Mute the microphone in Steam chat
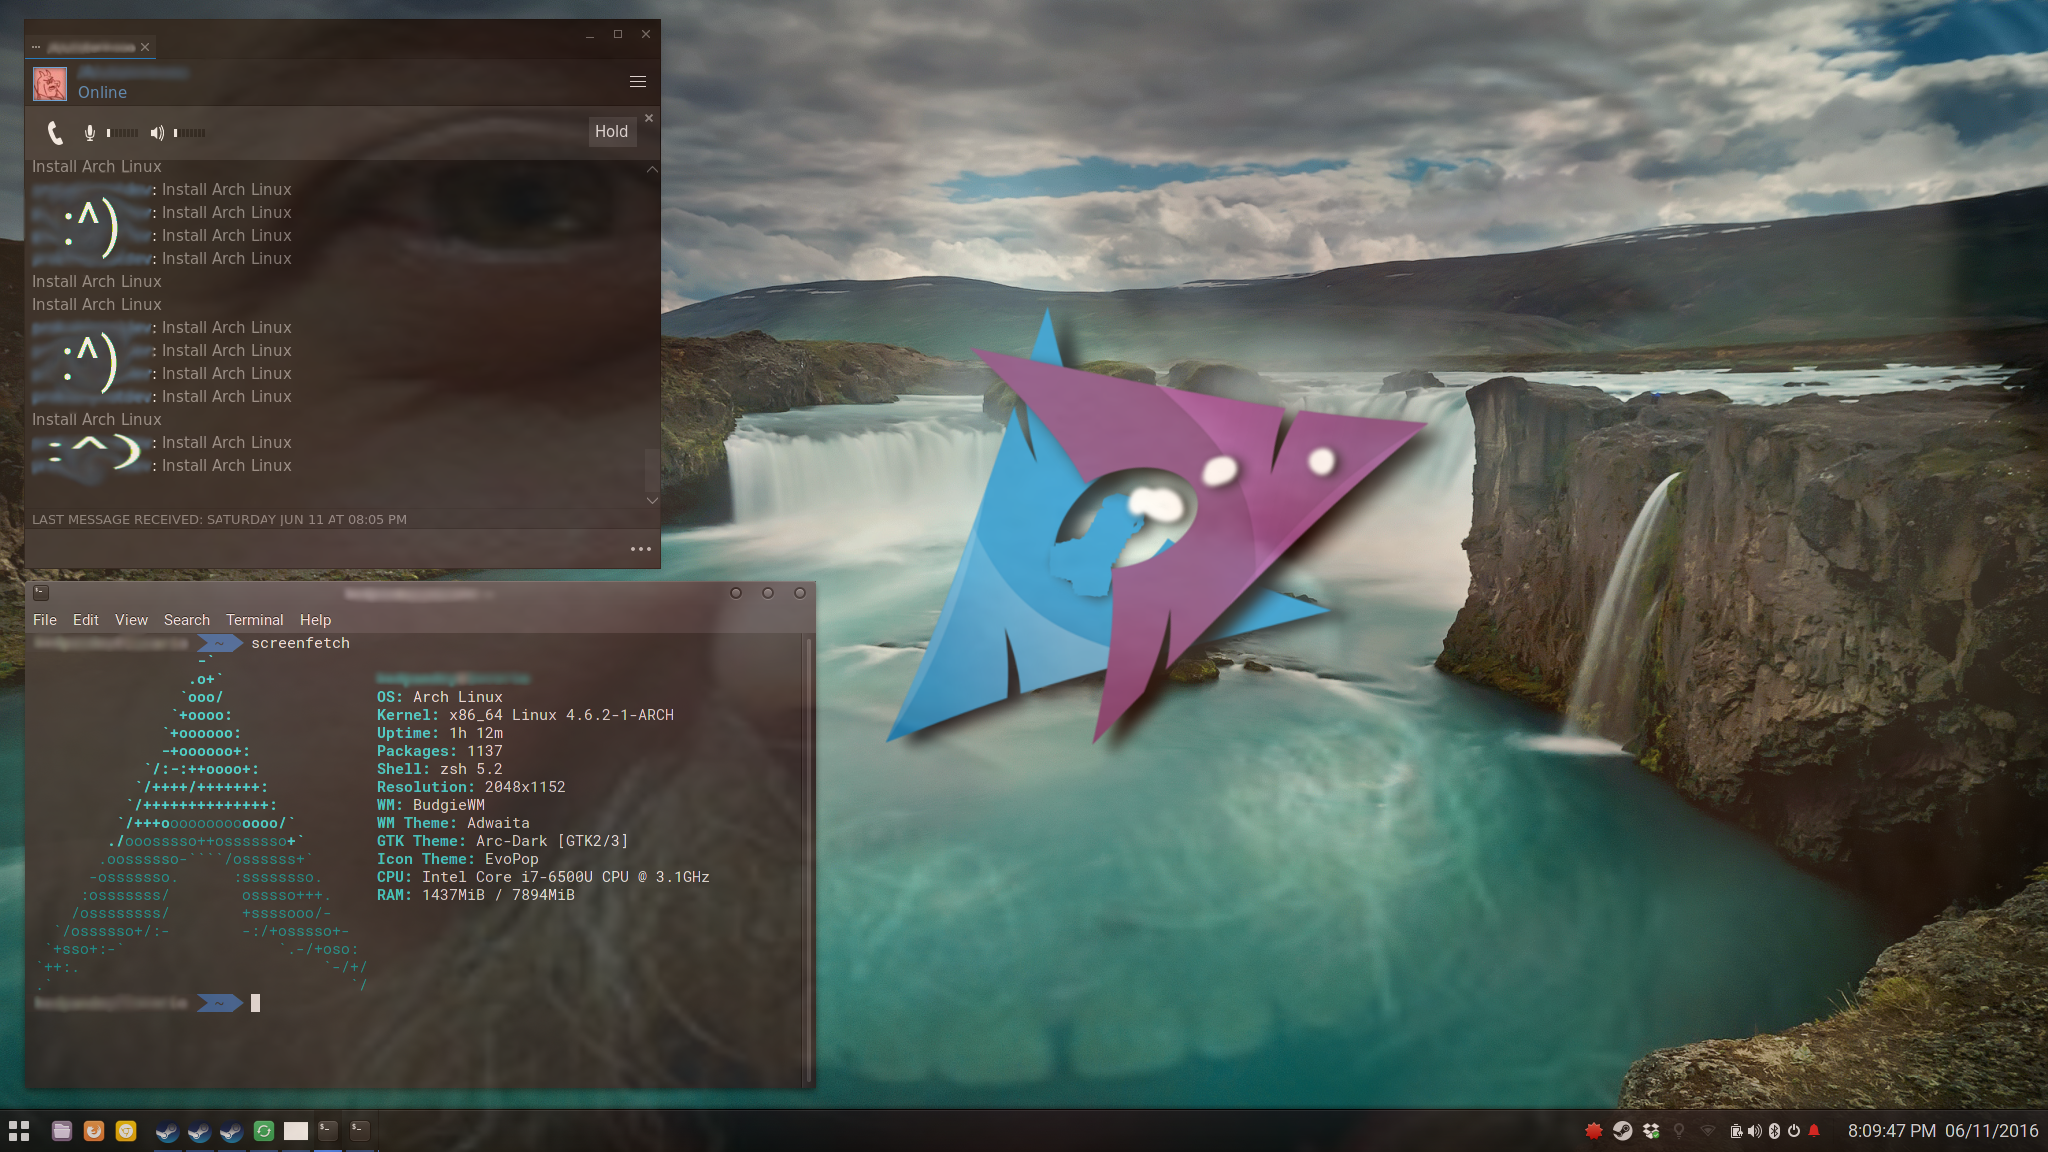 90,133
